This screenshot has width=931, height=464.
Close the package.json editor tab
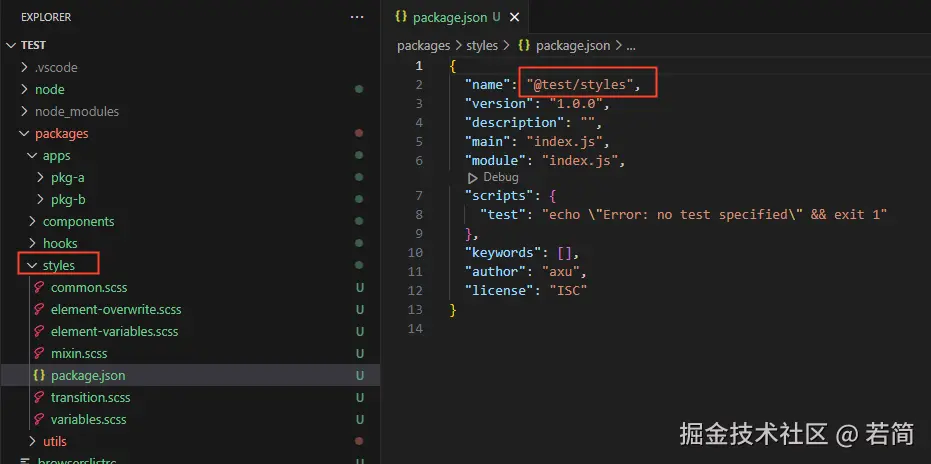click(x=514, y=18)
